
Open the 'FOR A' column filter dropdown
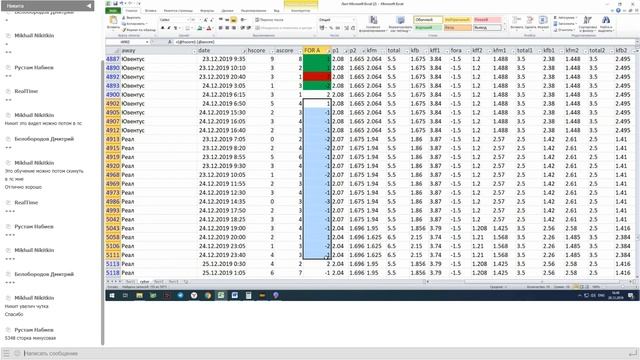click(x=328, y=51)
